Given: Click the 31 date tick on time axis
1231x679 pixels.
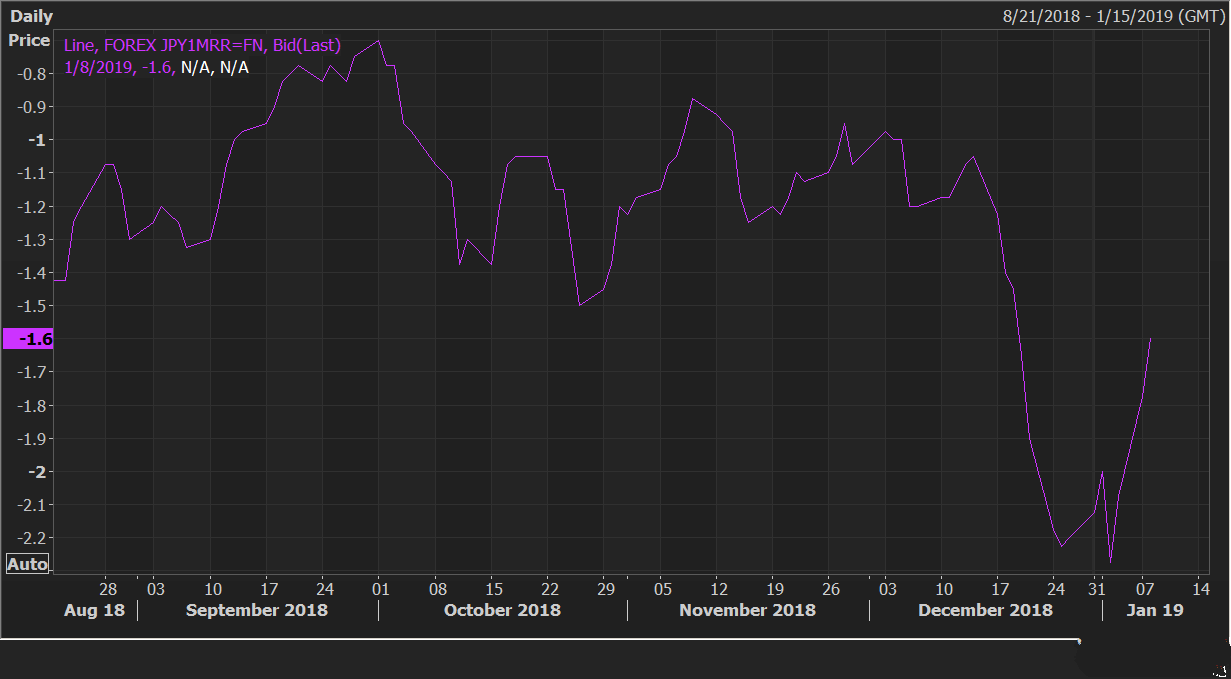Looking at the screenshot, I should pyautogui.click(x=1098, y=587).
